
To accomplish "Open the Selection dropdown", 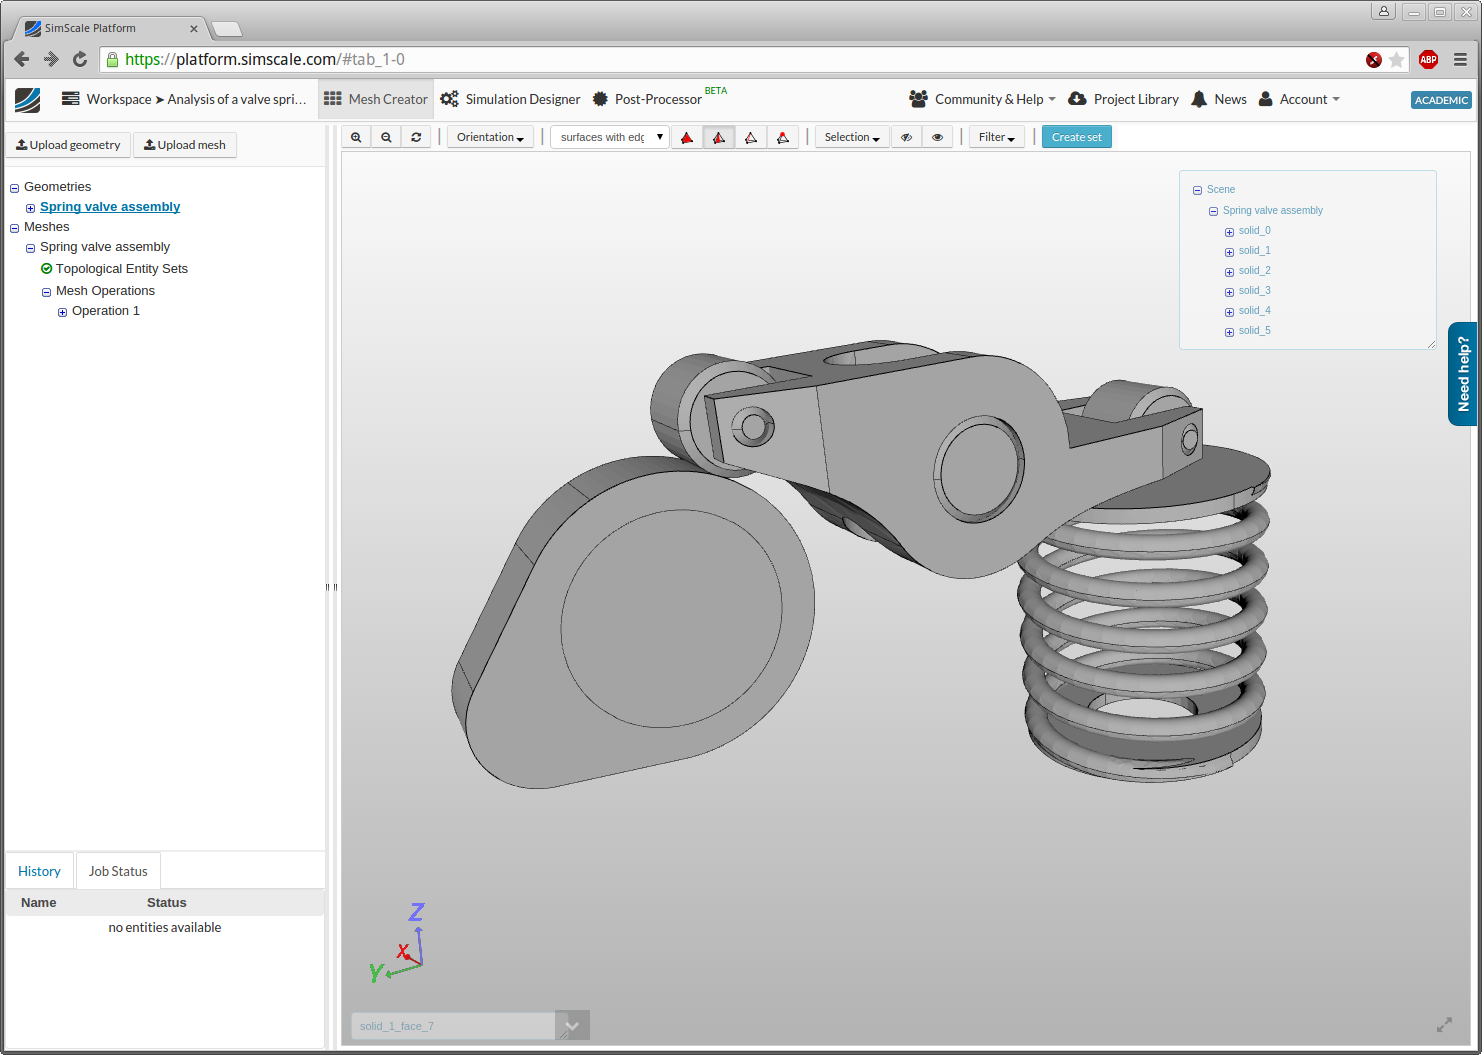I will pos(850,136).
